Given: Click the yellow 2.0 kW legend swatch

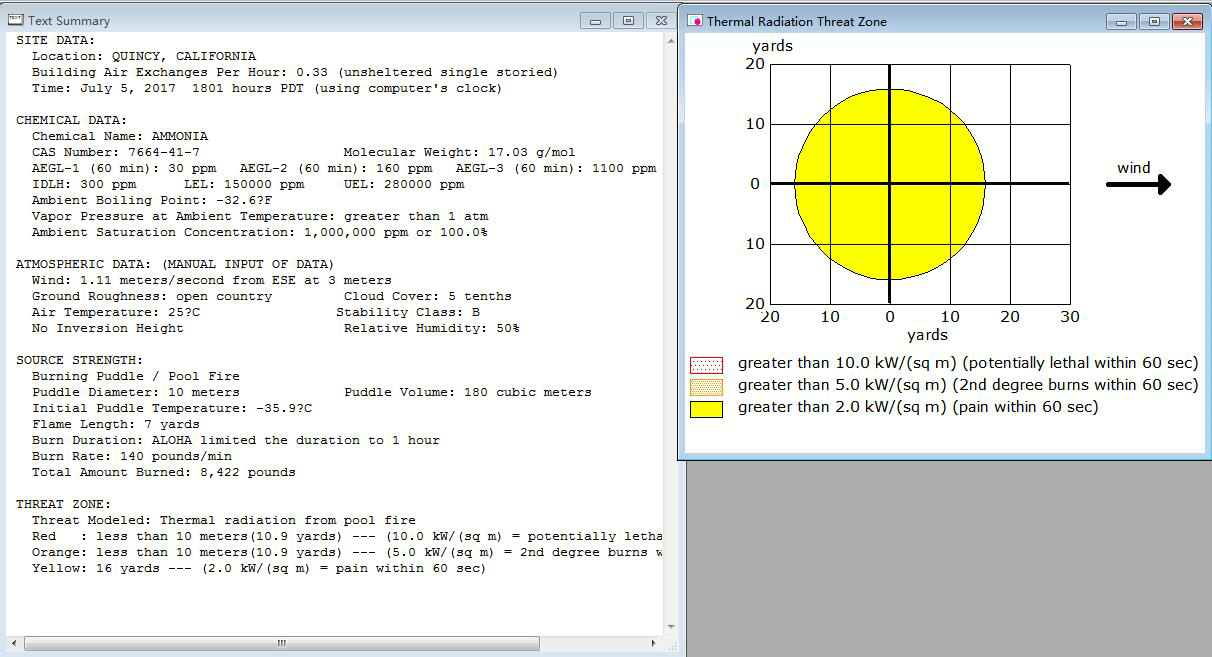Looking at the screenshot, I should pos(706,408).
